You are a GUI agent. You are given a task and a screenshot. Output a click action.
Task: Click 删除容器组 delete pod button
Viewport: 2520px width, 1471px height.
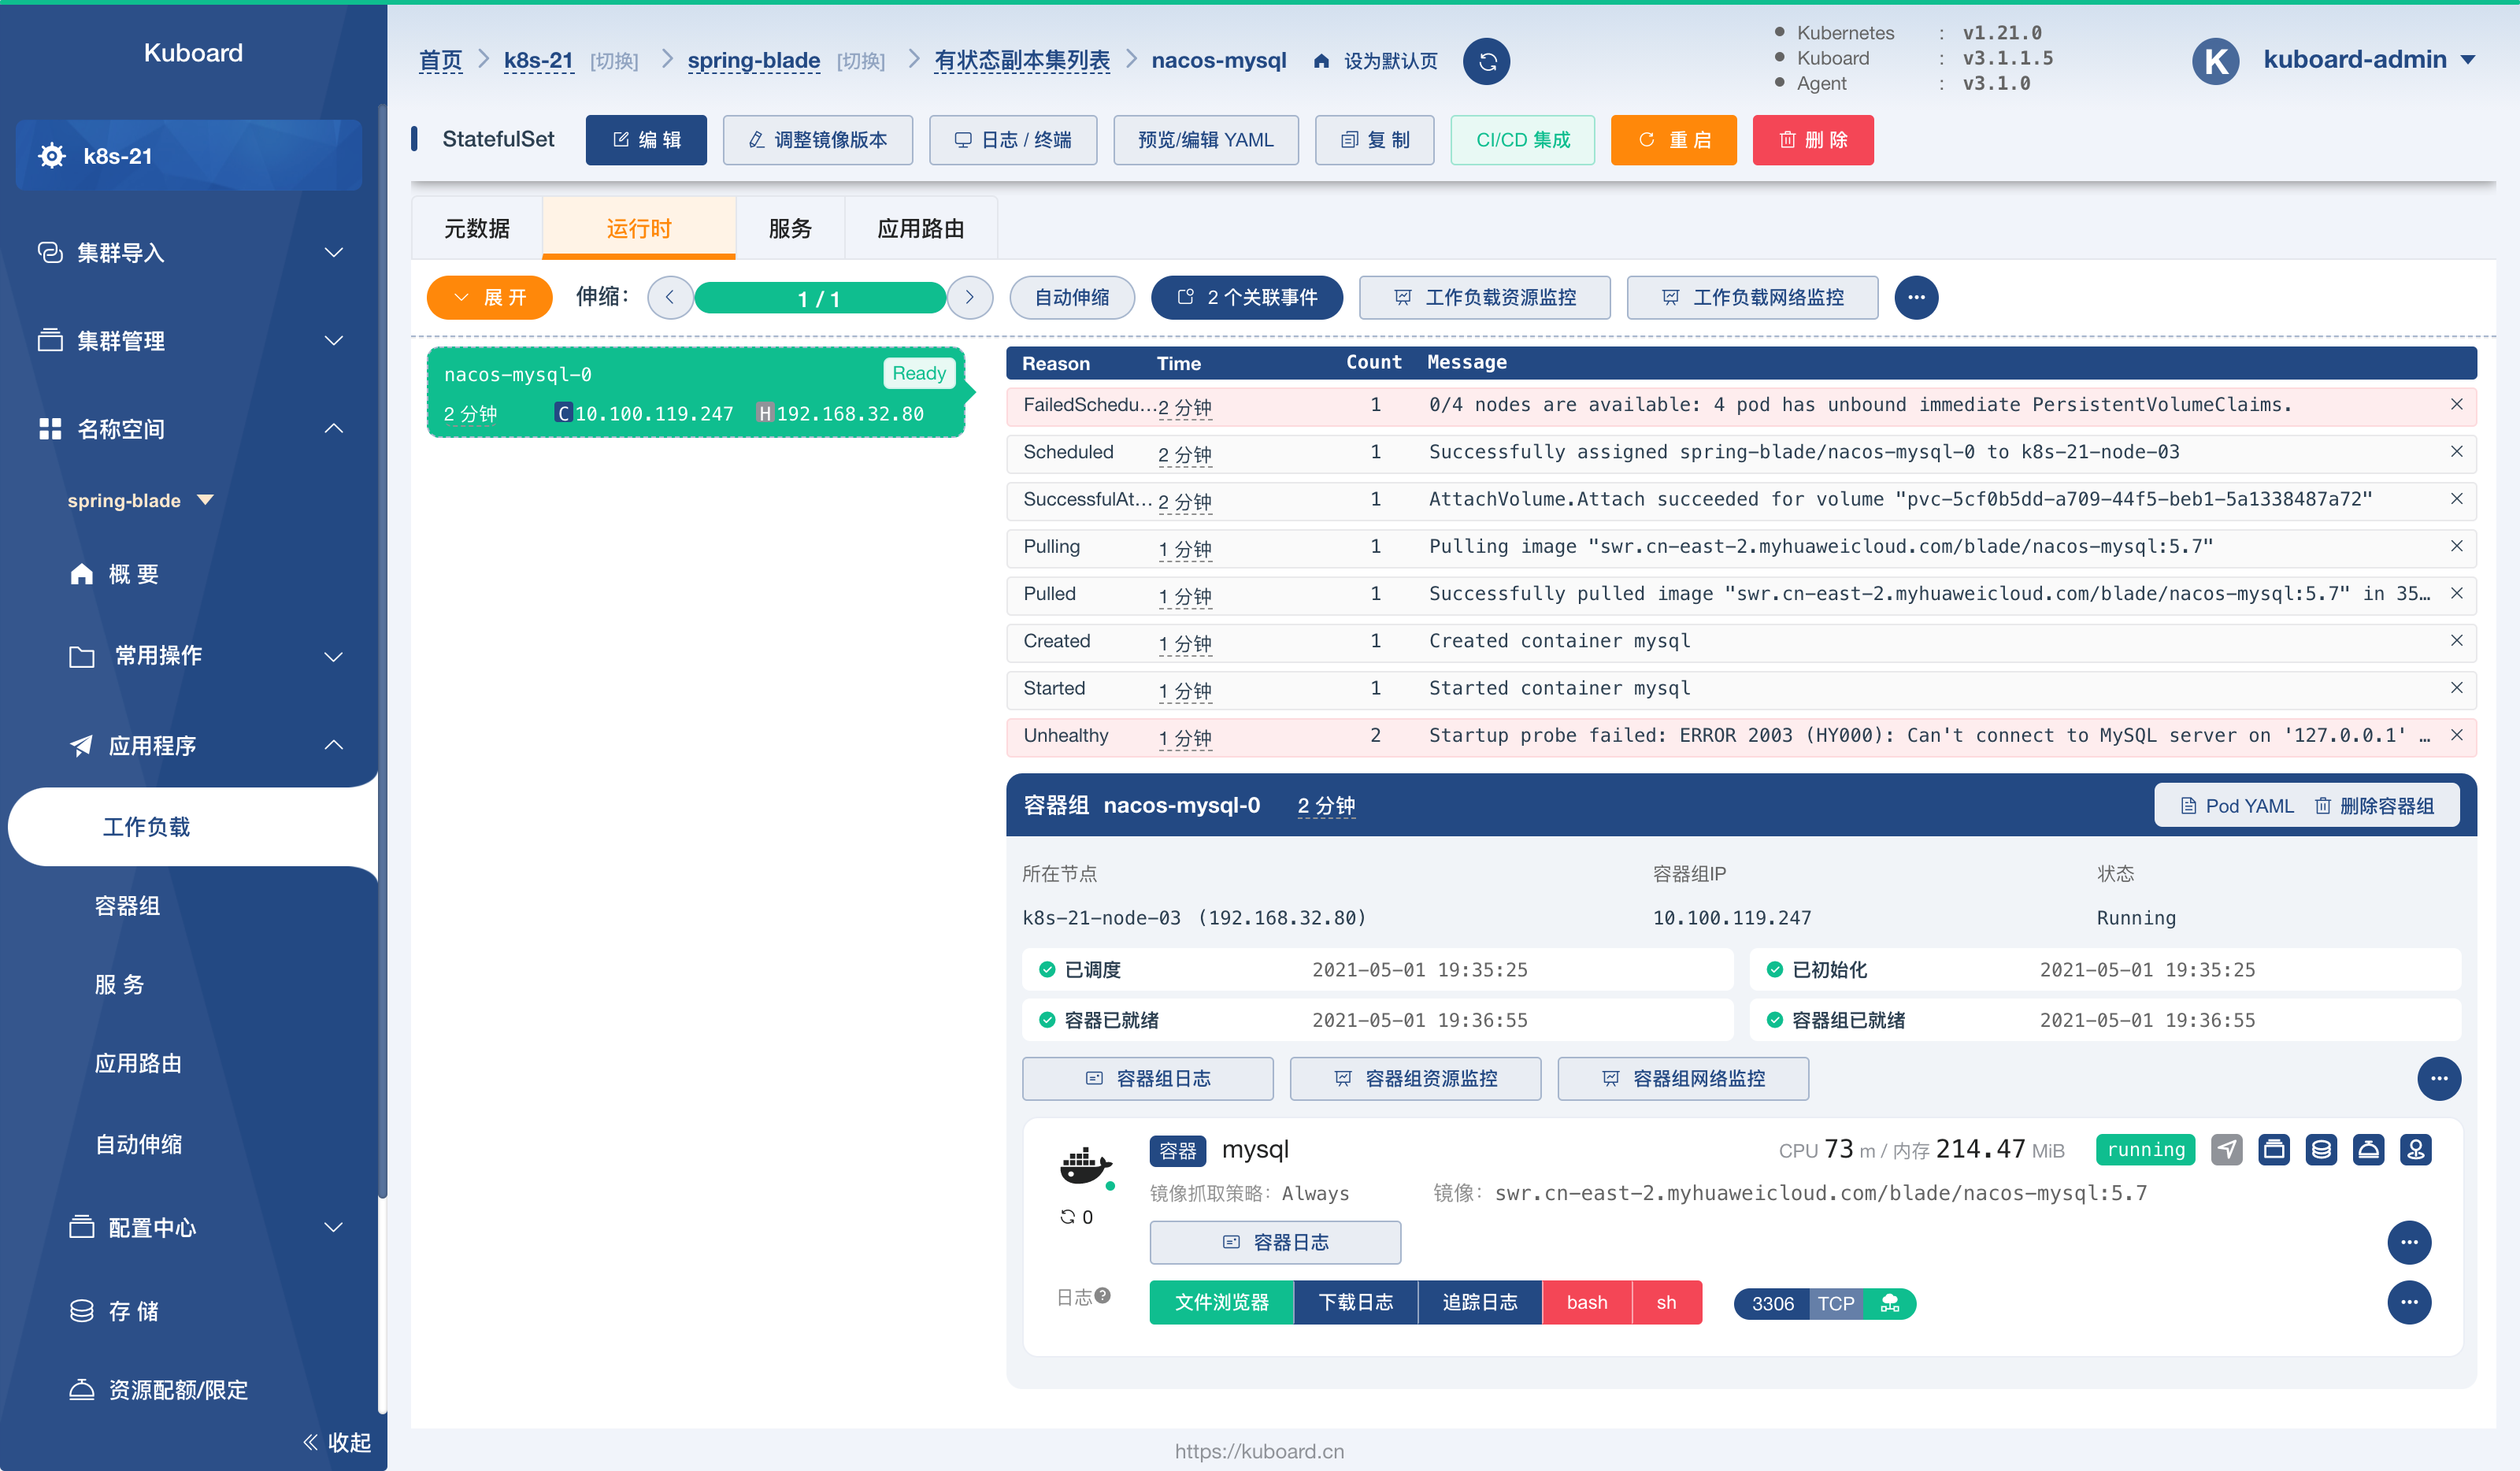[x=2374, y=806]
